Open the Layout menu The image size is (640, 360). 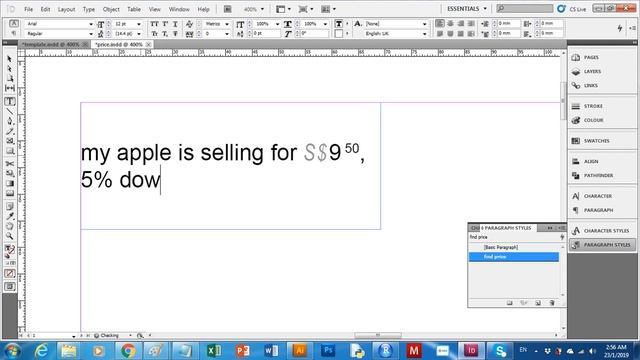[x=66, y=9]
